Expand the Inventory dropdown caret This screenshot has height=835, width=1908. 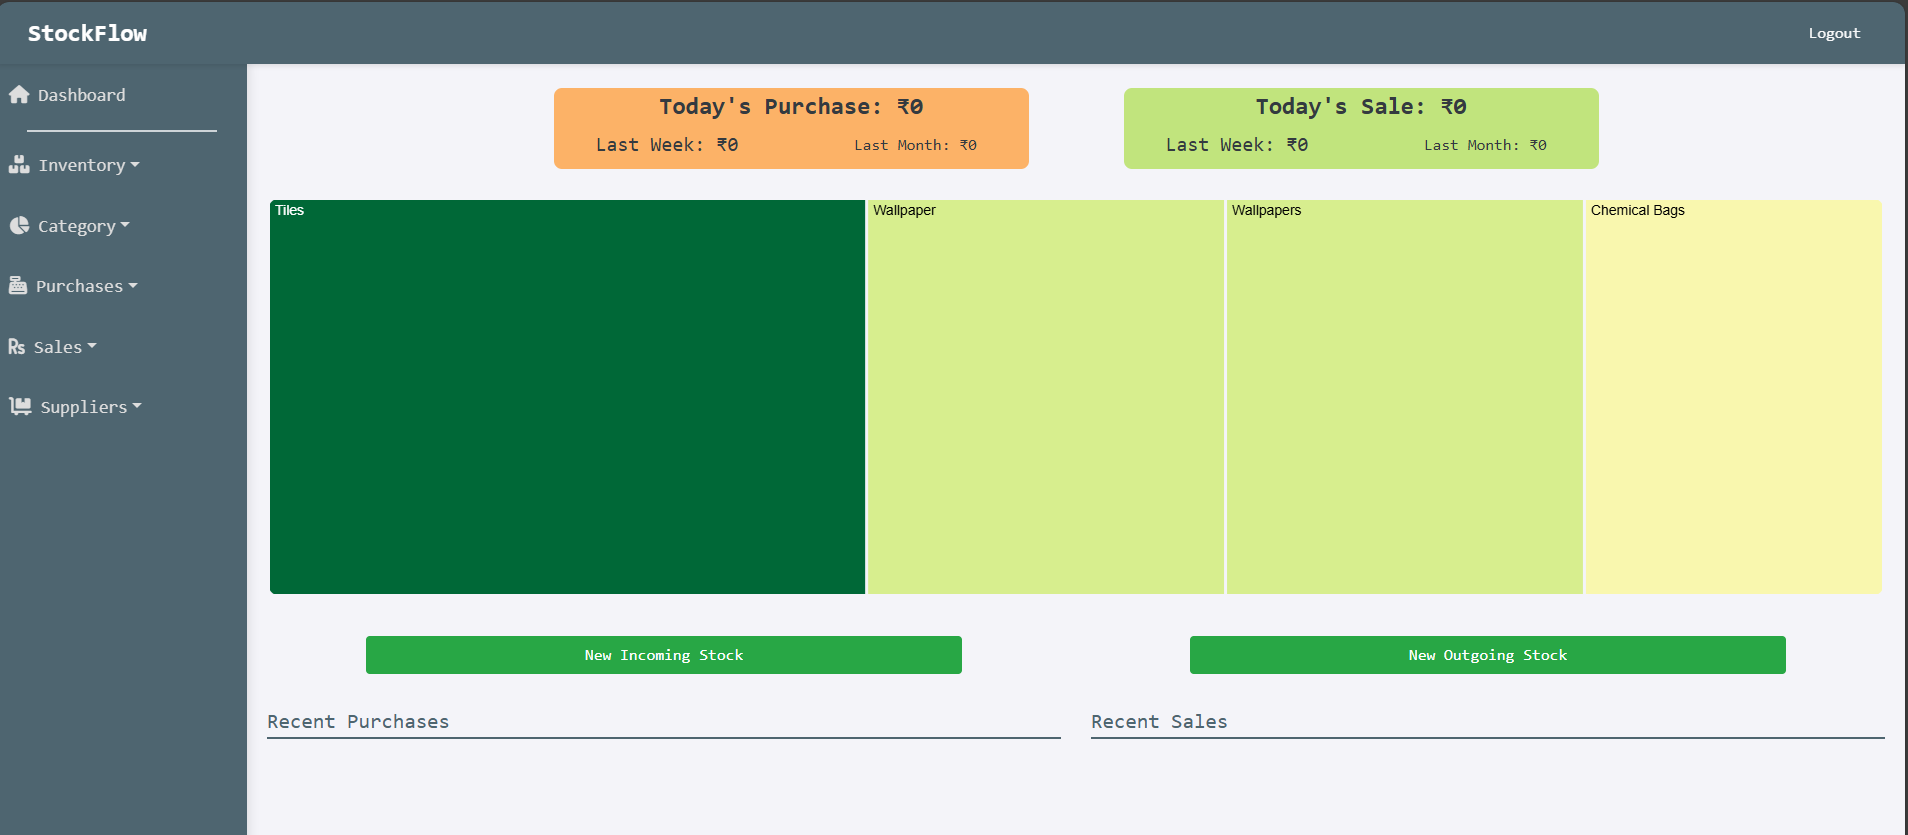point(135,165)
